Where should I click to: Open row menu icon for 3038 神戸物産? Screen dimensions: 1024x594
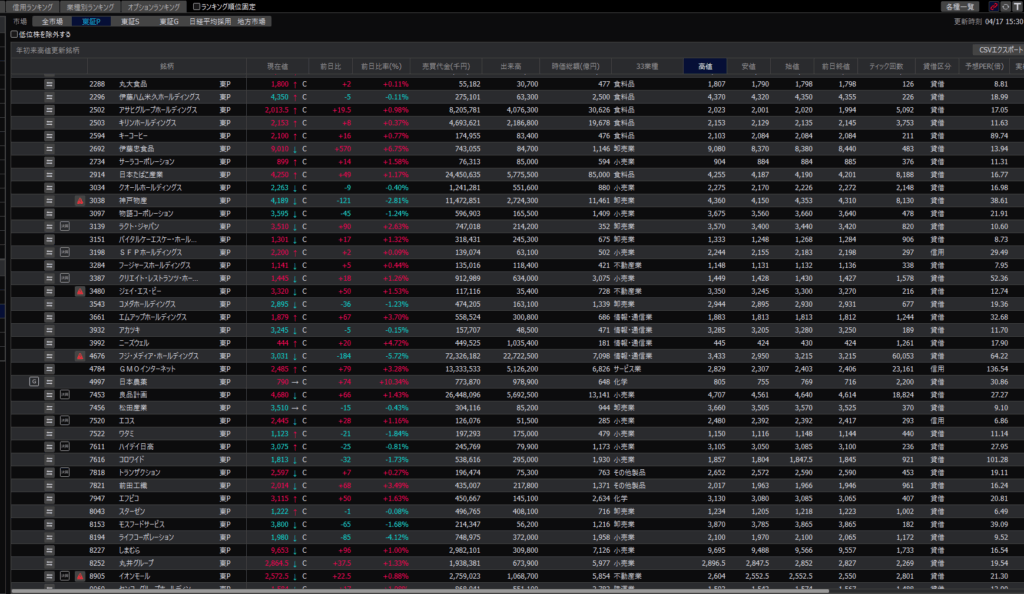[x=49, y=200]
